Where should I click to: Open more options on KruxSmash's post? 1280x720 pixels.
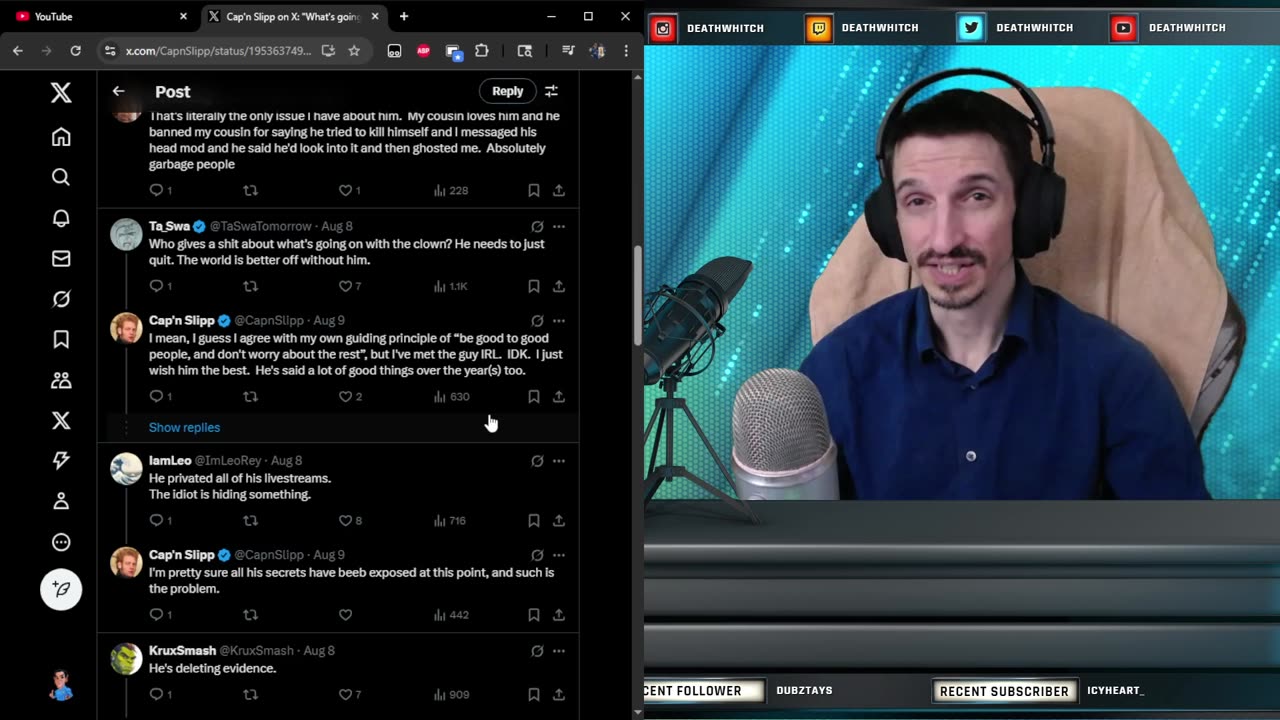click(x=559, y=651)
